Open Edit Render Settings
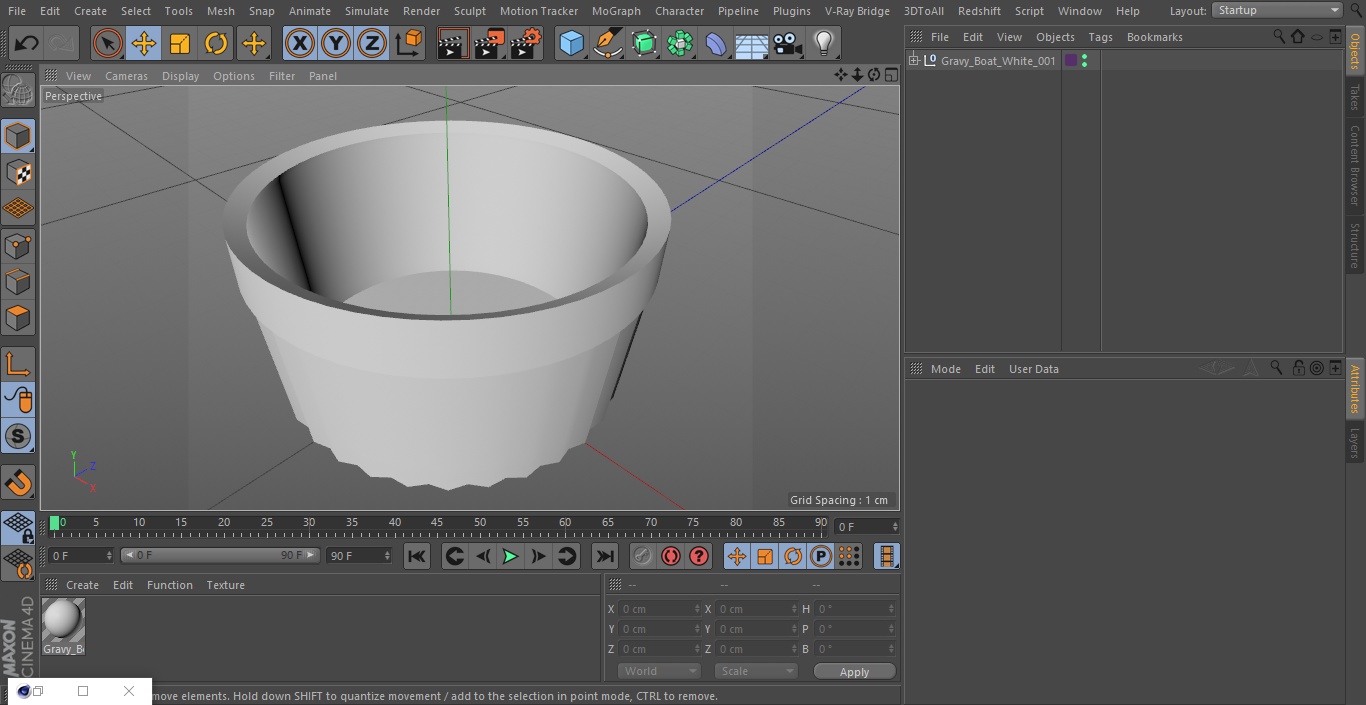Image resolution: width=1366 pixels, height=705 pixels. pyautogui.click(x=526, y=43)
